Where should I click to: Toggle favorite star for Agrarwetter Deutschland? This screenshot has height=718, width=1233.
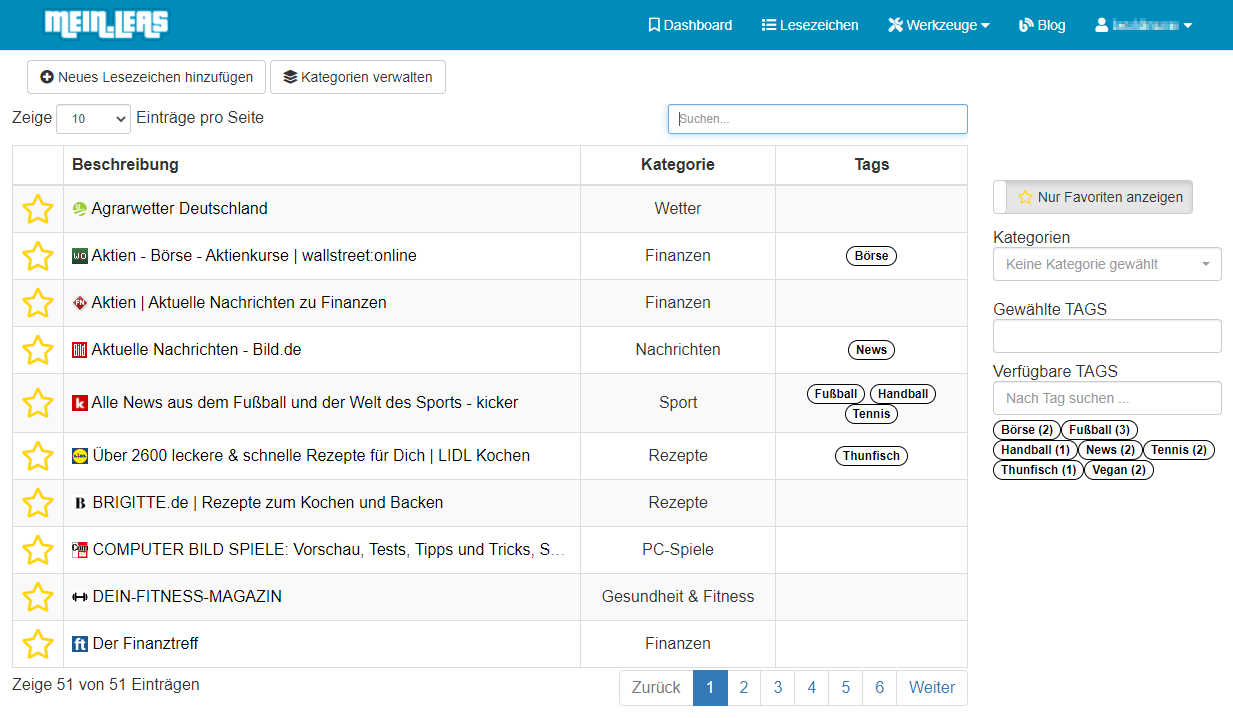click(x=38, y=209)
